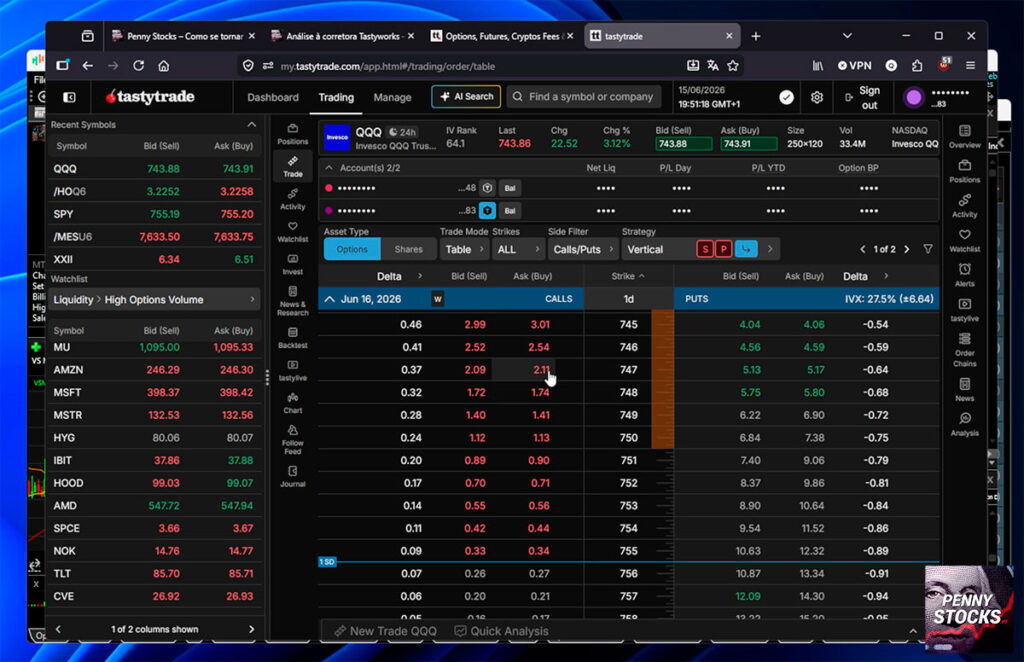Open News in right sidebar
Image resolution: width=1024 pixels, height=662 pixels.
point(965,390)
